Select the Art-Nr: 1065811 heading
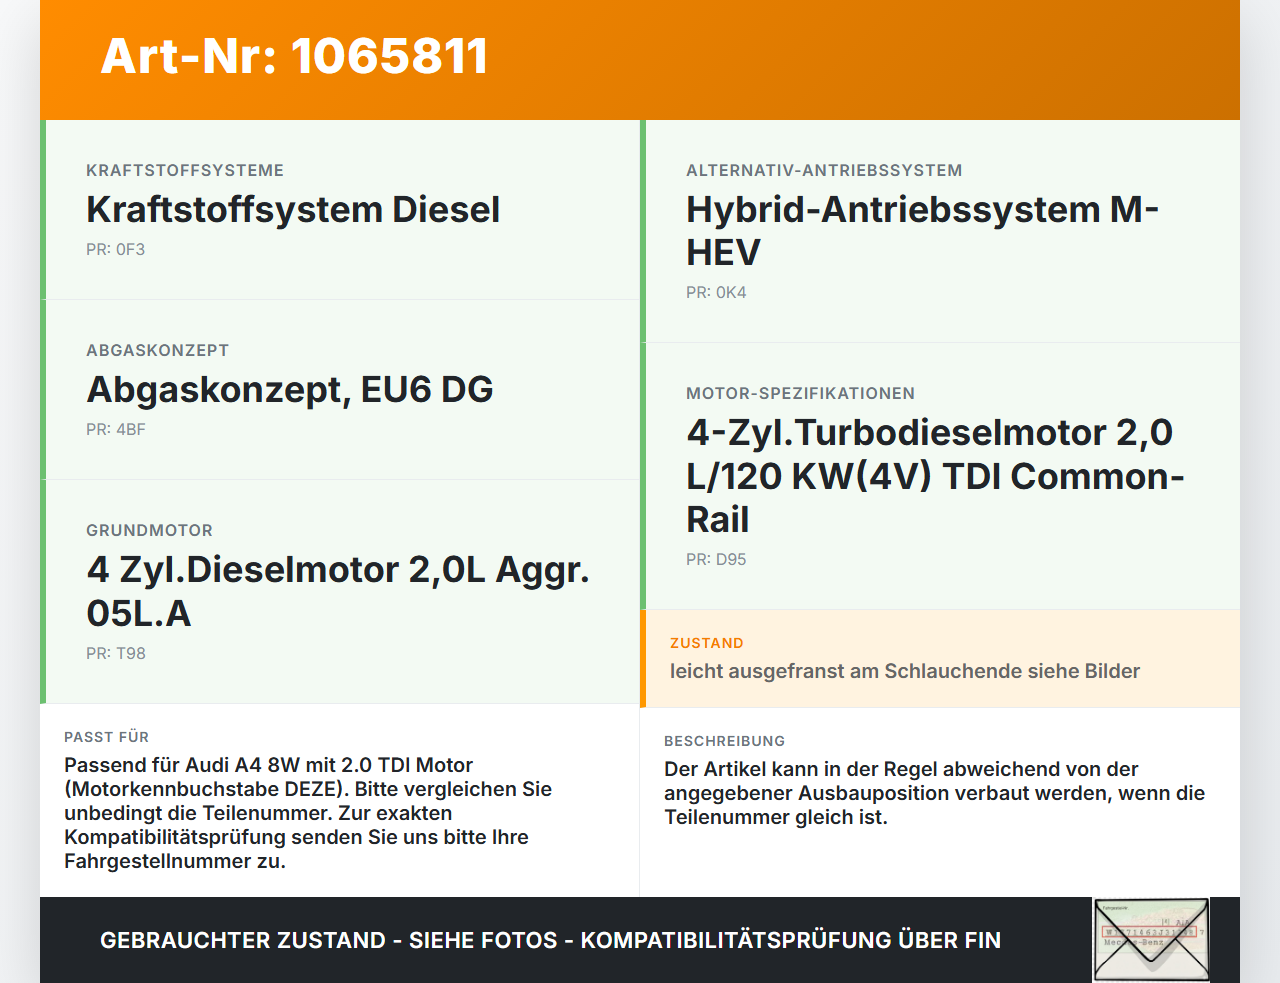The width and height of the screenshot is (1280, 983). click(294, 56)
